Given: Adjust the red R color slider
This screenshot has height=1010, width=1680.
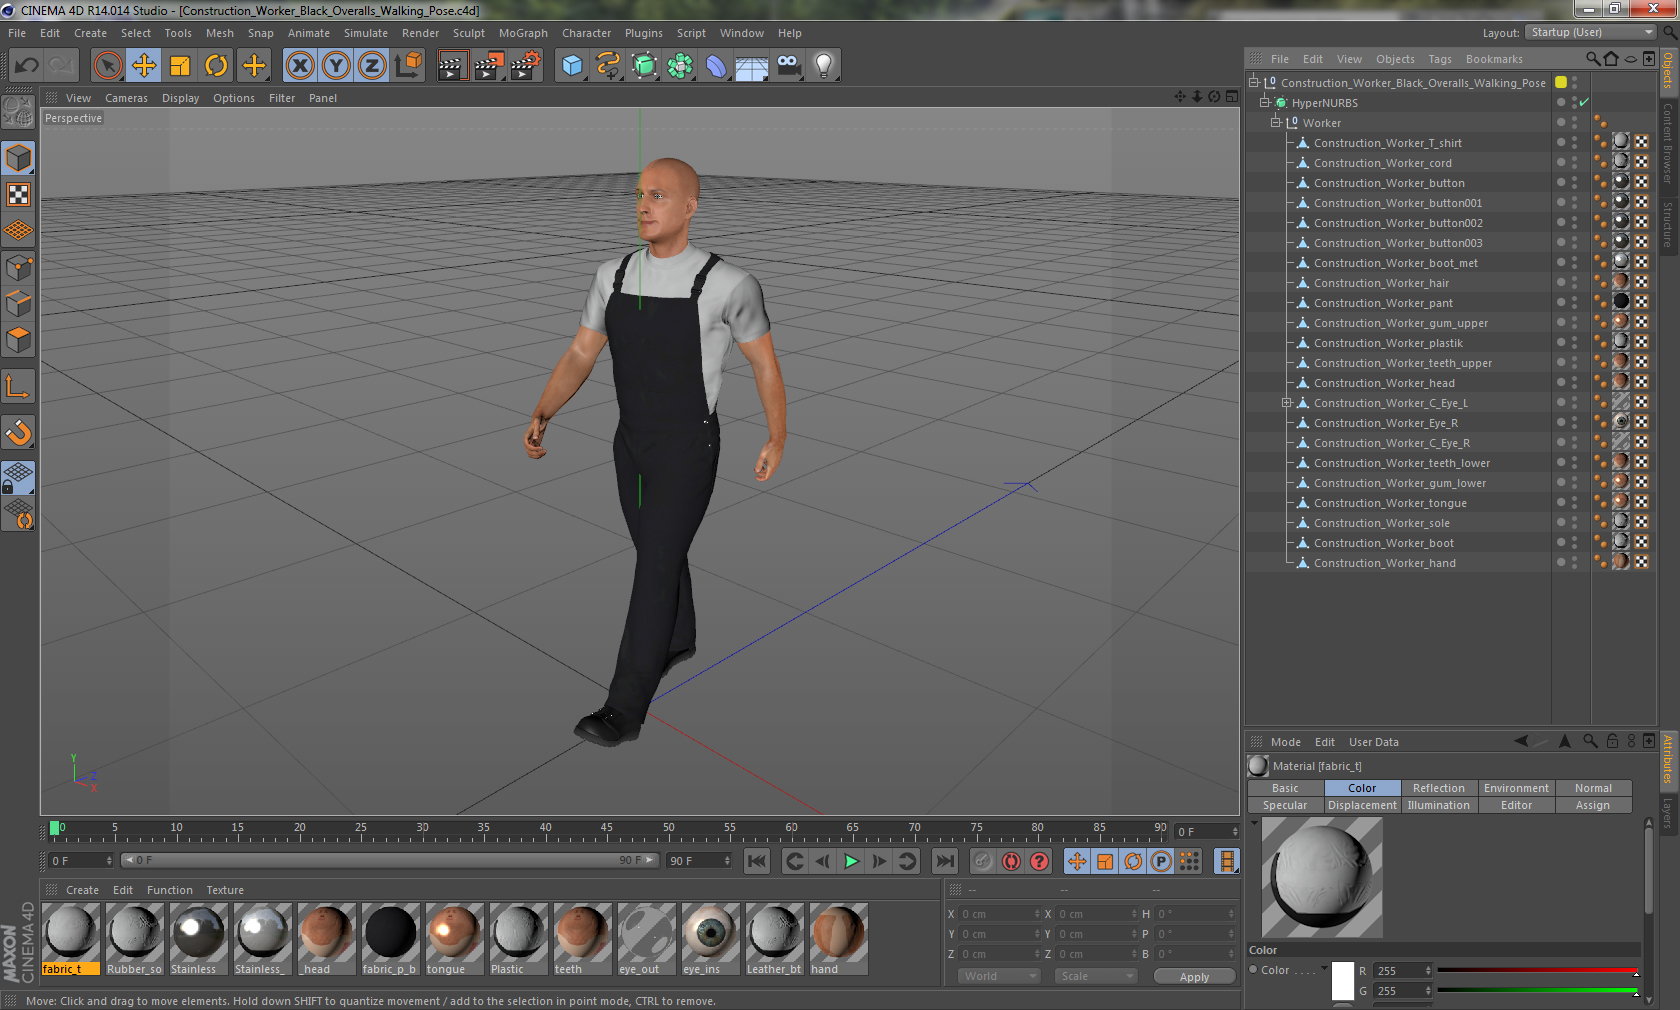Looking at the screenshot, I should point(1538,971).
